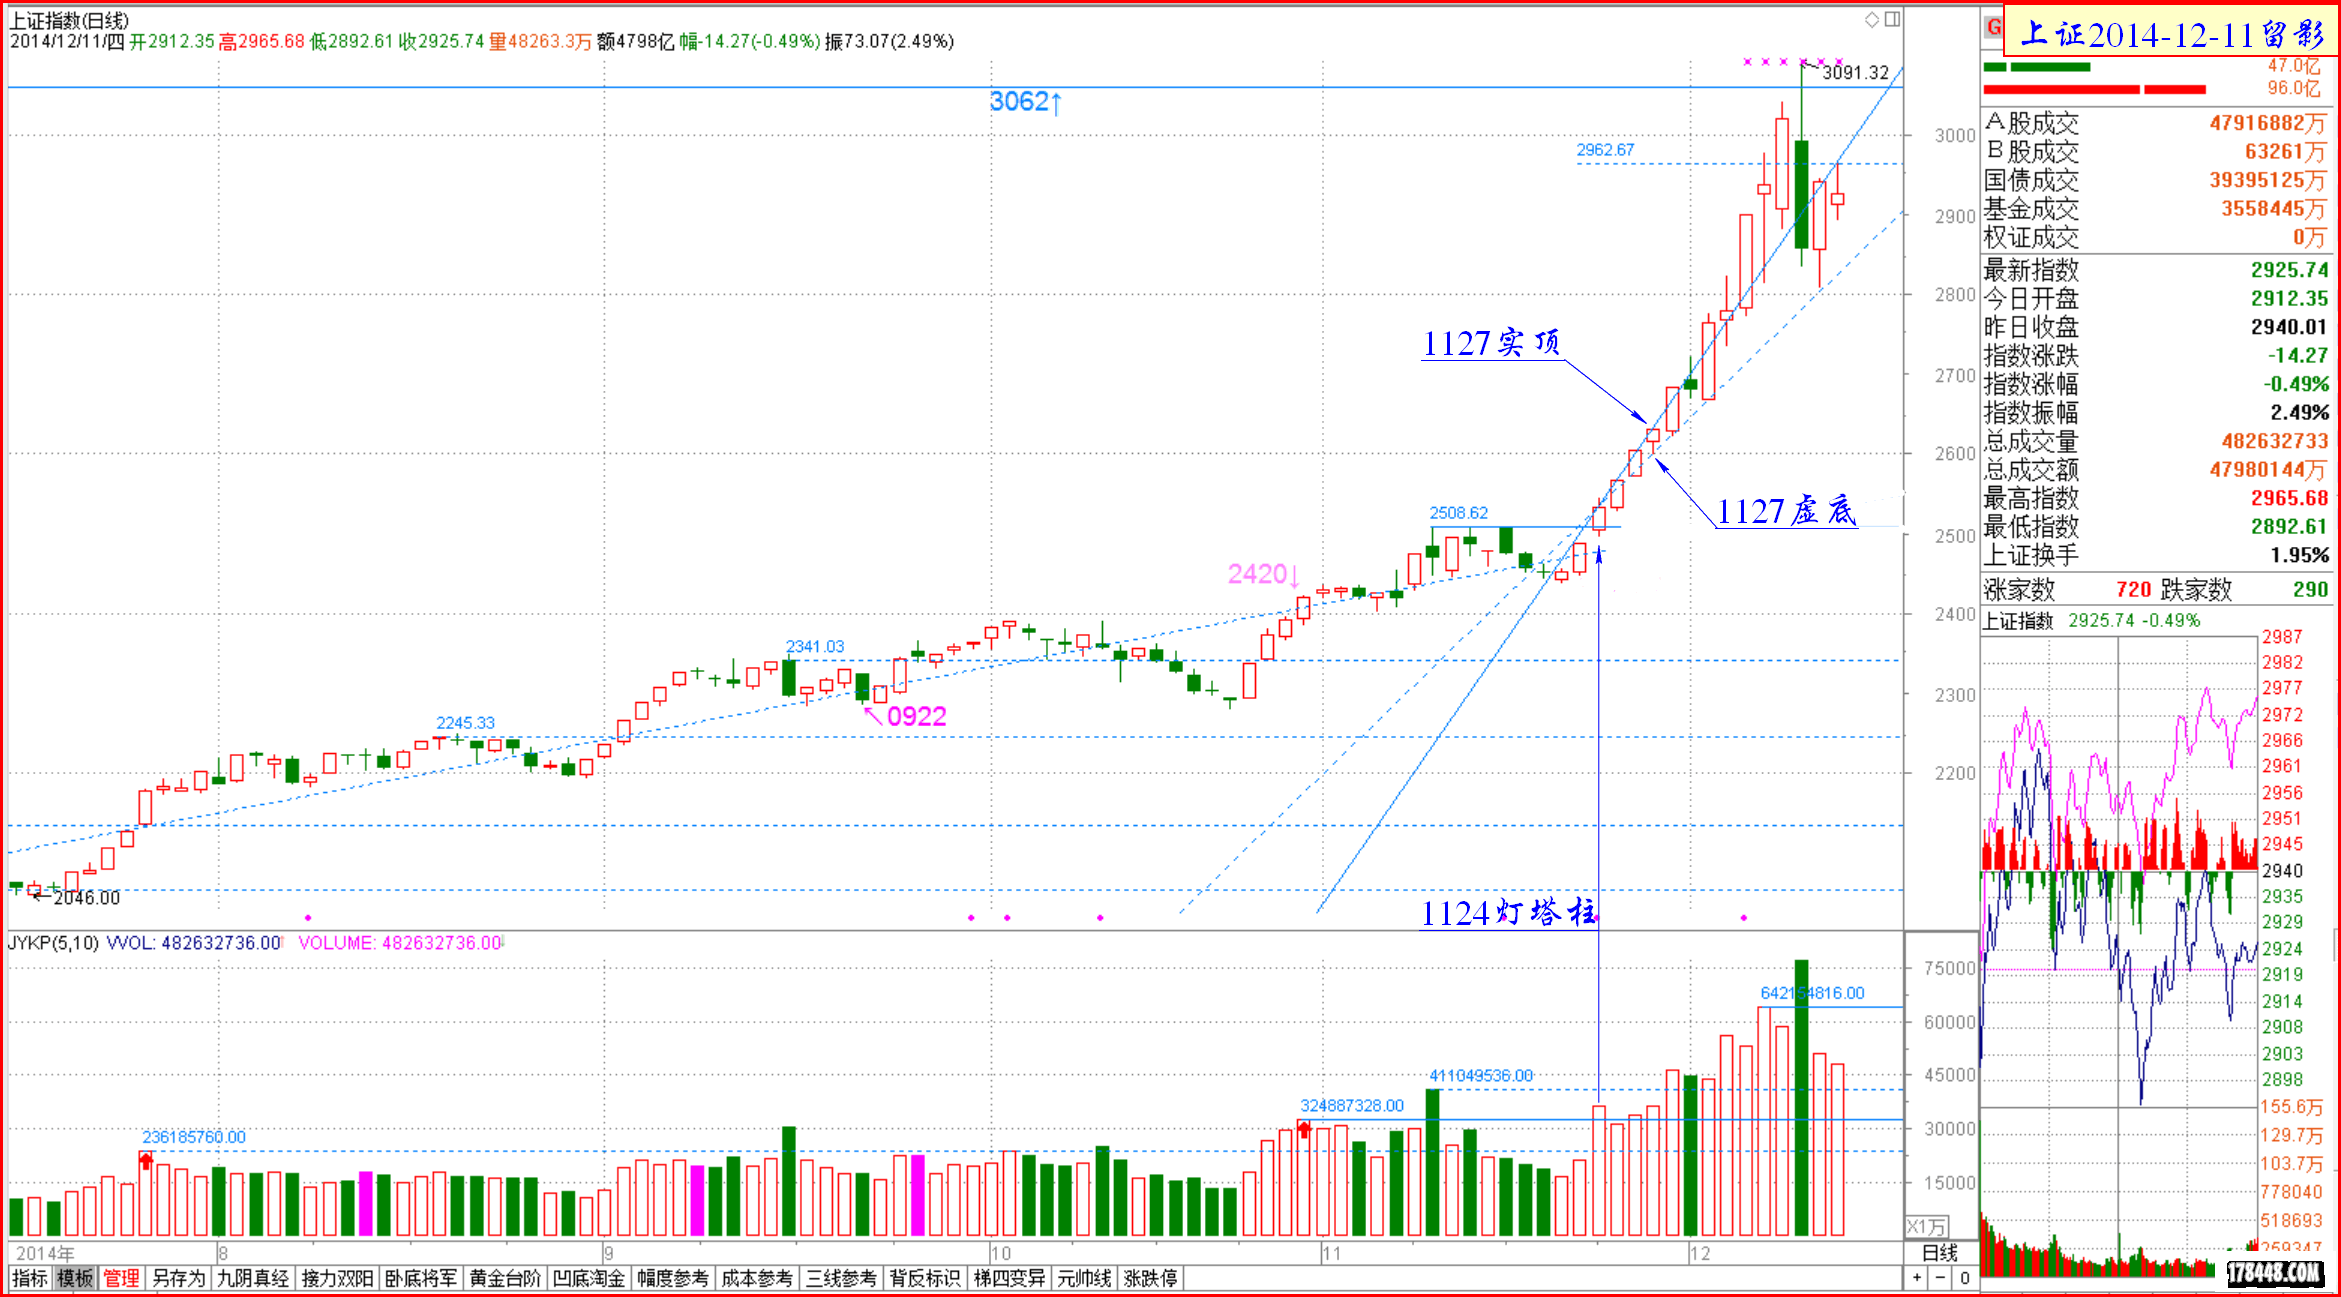Click the 324887328.00 volume label
This screenshot has height=1297, width=2341.
[1352, 1106]
